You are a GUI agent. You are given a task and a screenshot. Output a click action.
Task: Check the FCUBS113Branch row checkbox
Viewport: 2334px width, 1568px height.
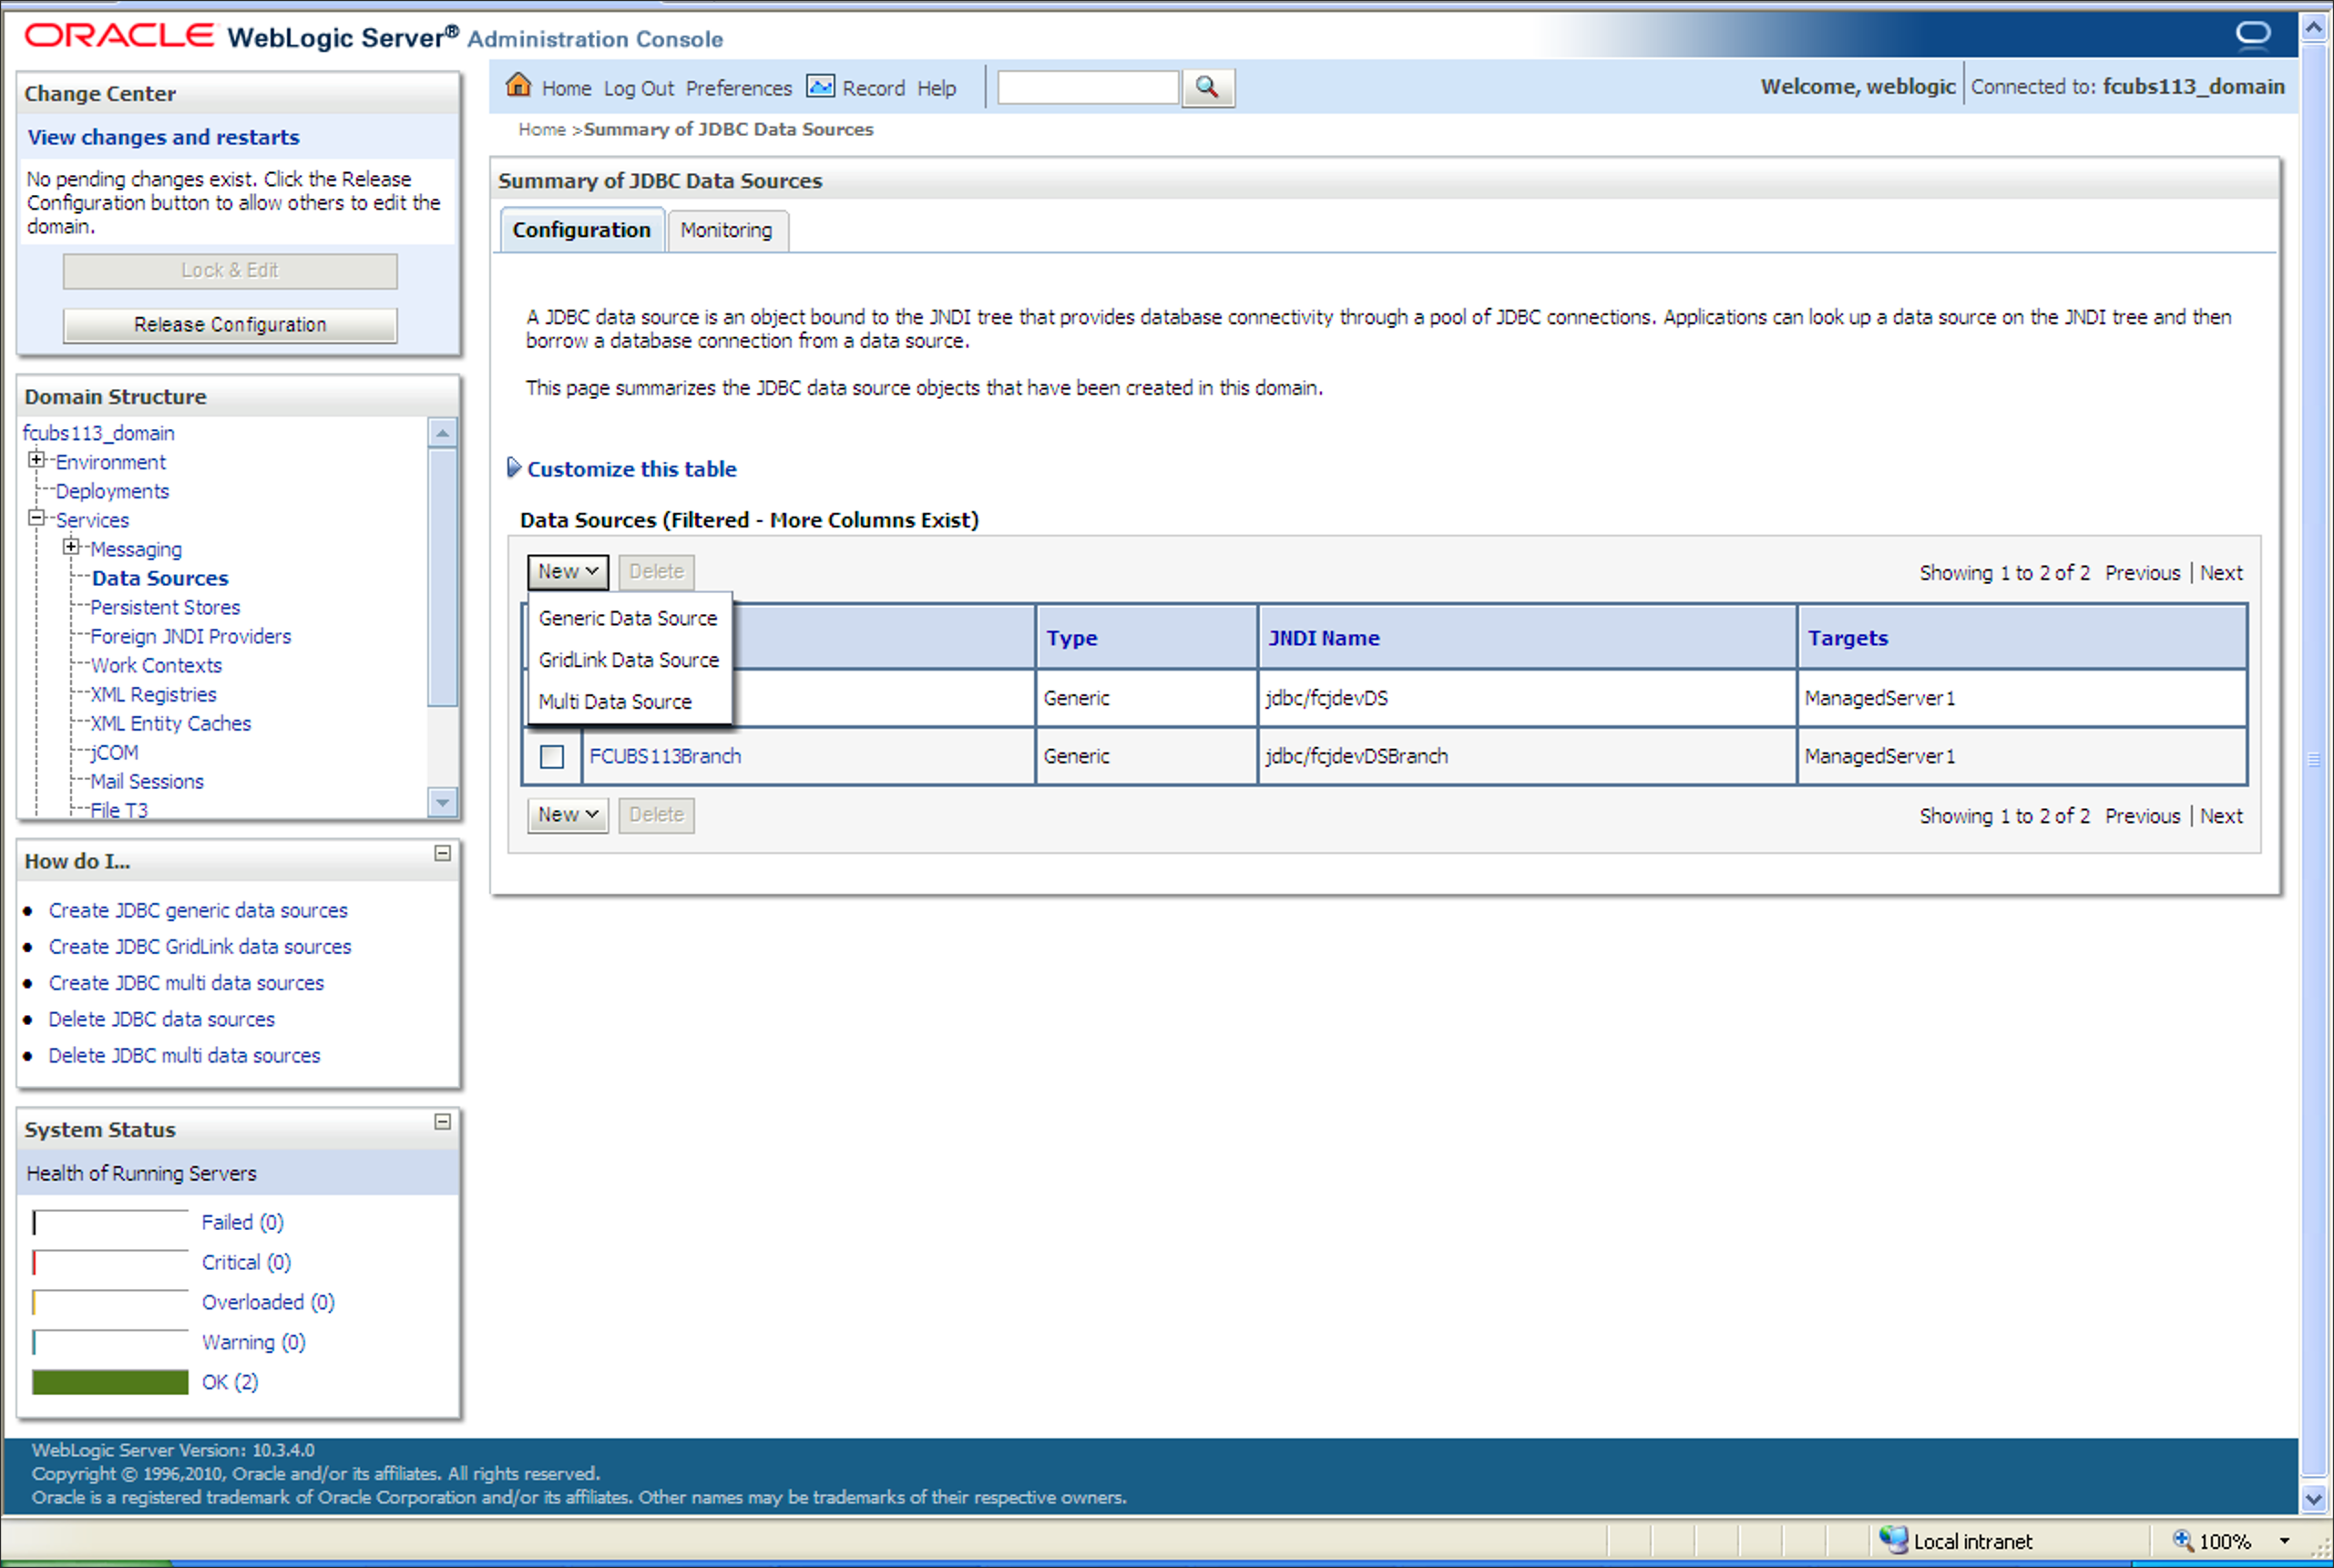point(552,757)
